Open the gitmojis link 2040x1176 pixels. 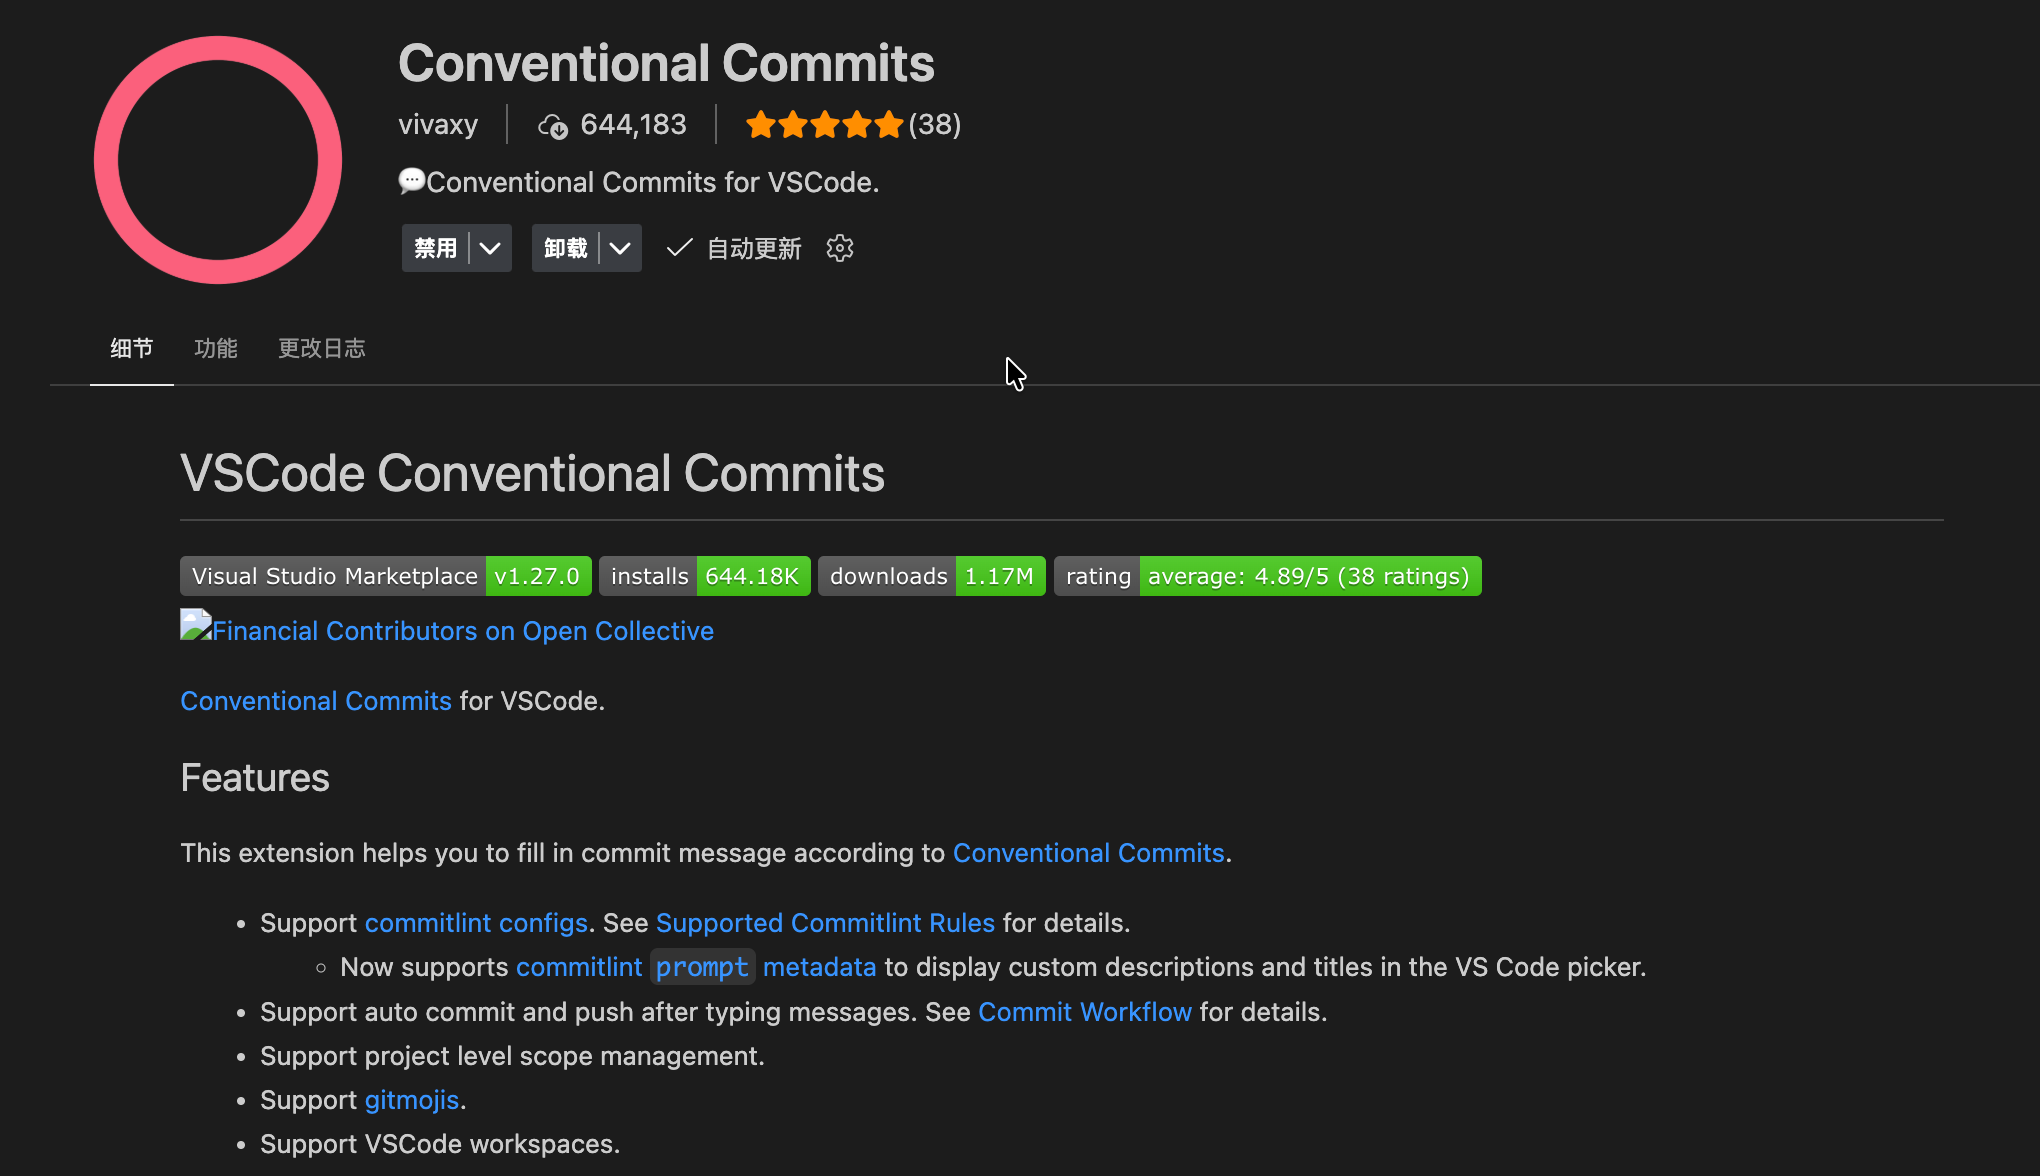tap(411, 1100)
